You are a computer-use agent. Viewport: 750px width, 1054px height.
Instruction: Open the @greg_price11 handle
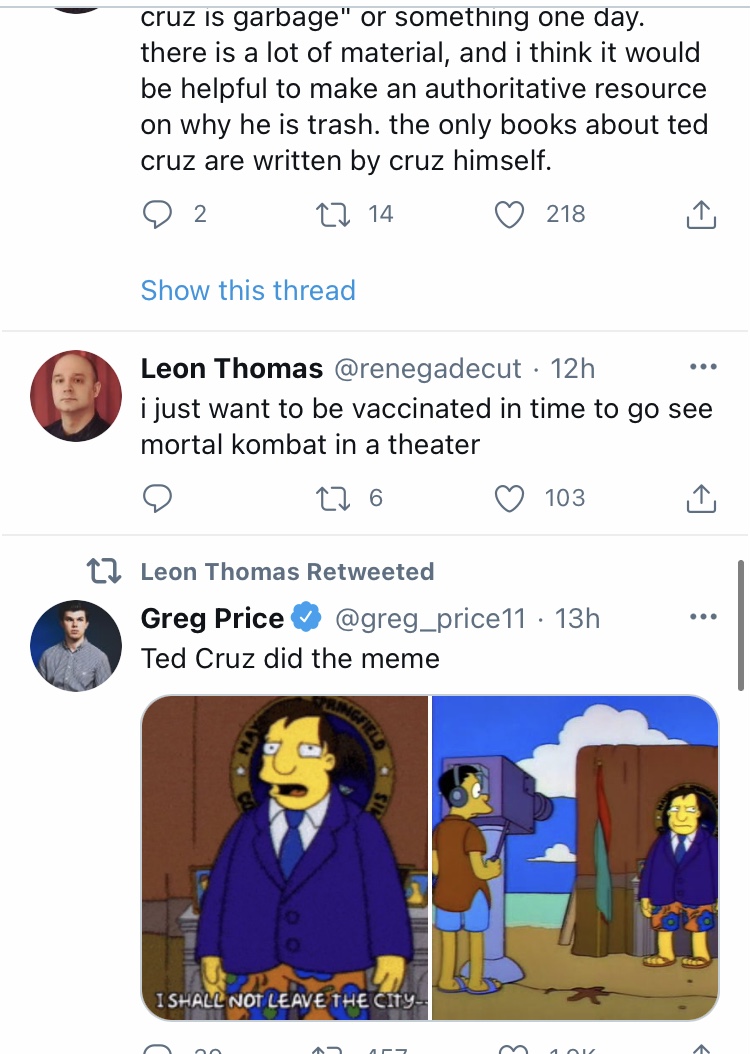pos(430,618)
